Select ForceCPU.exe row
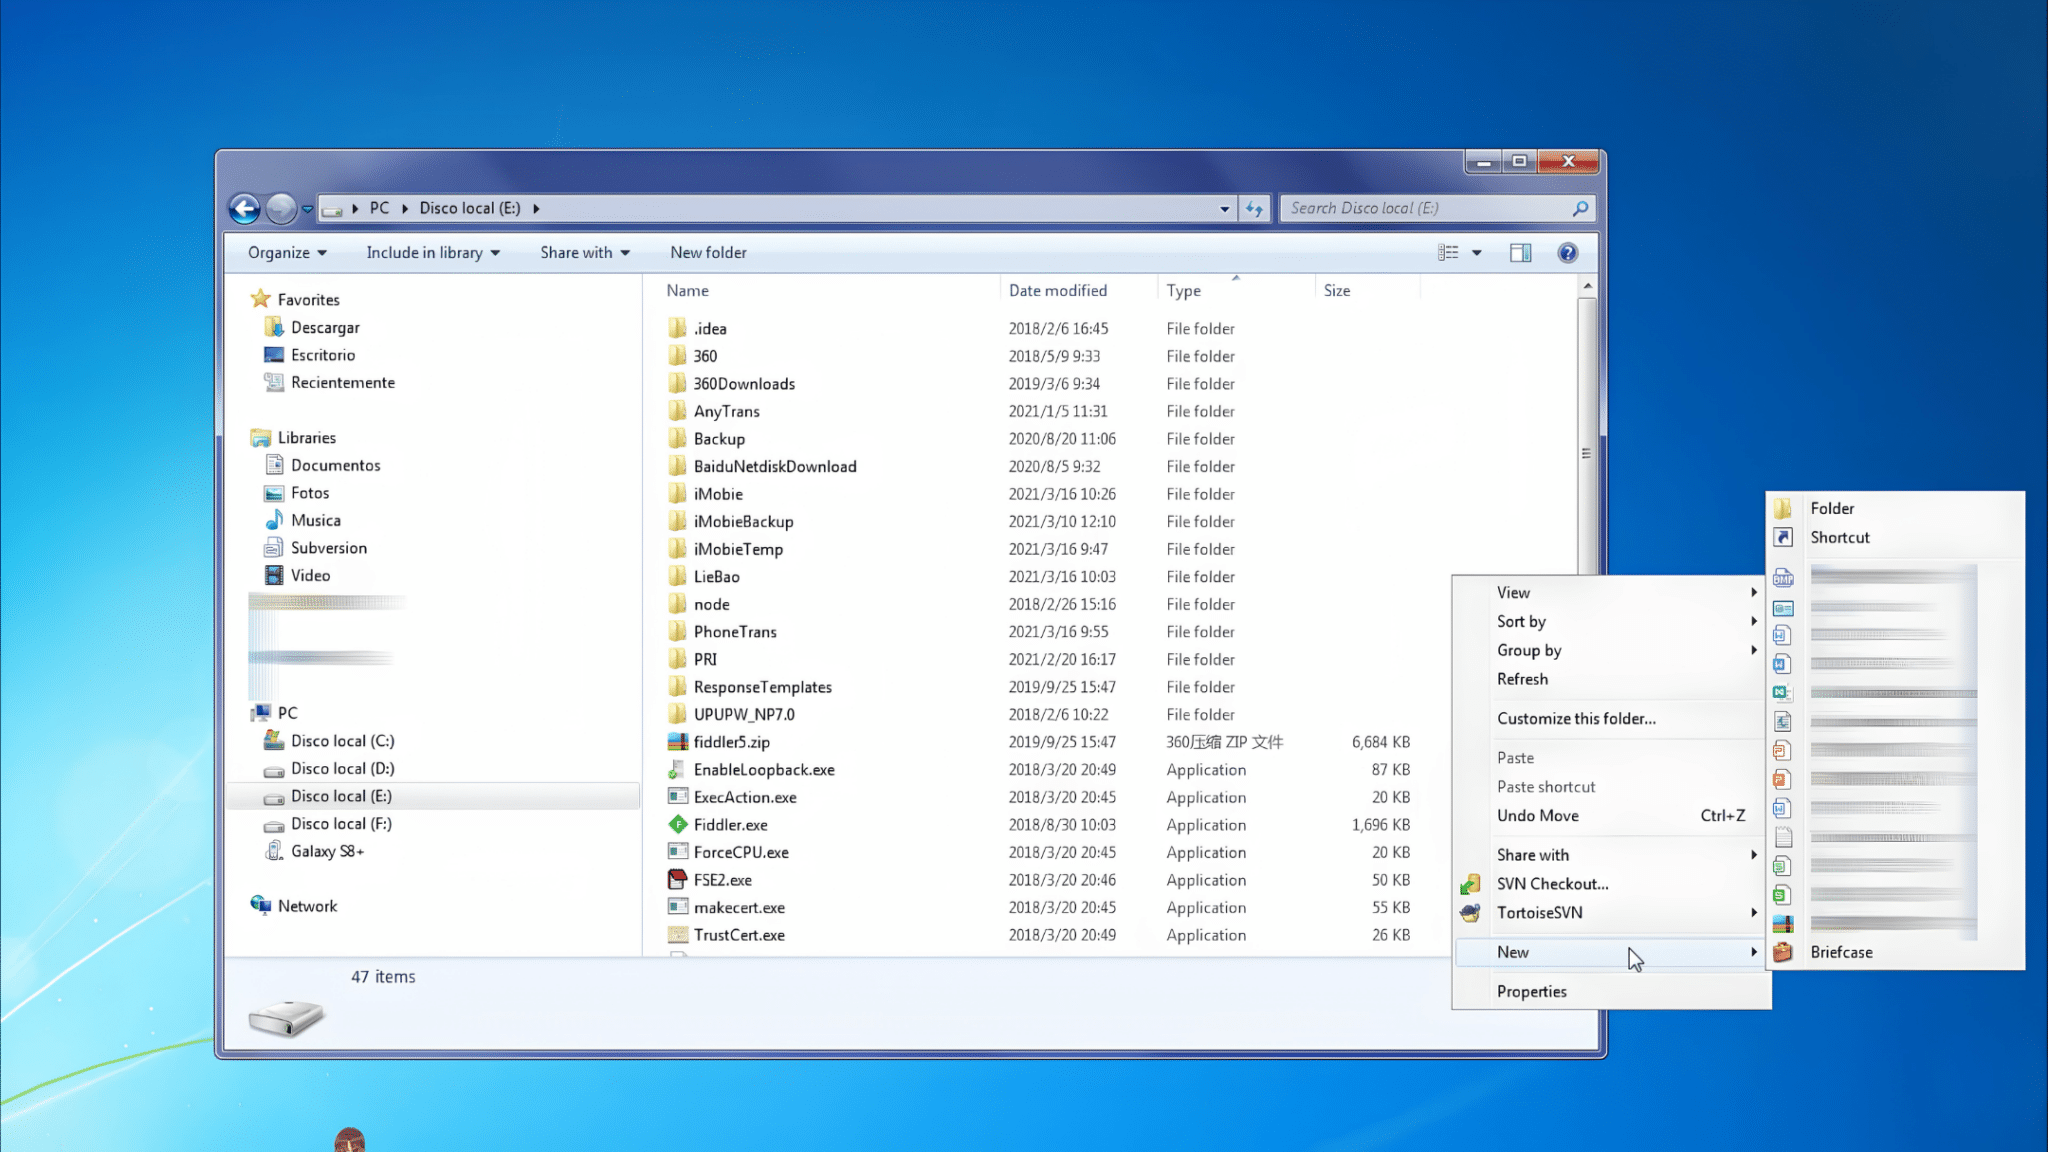The image size is (2048, 1152). click(x=1040, y=853)
